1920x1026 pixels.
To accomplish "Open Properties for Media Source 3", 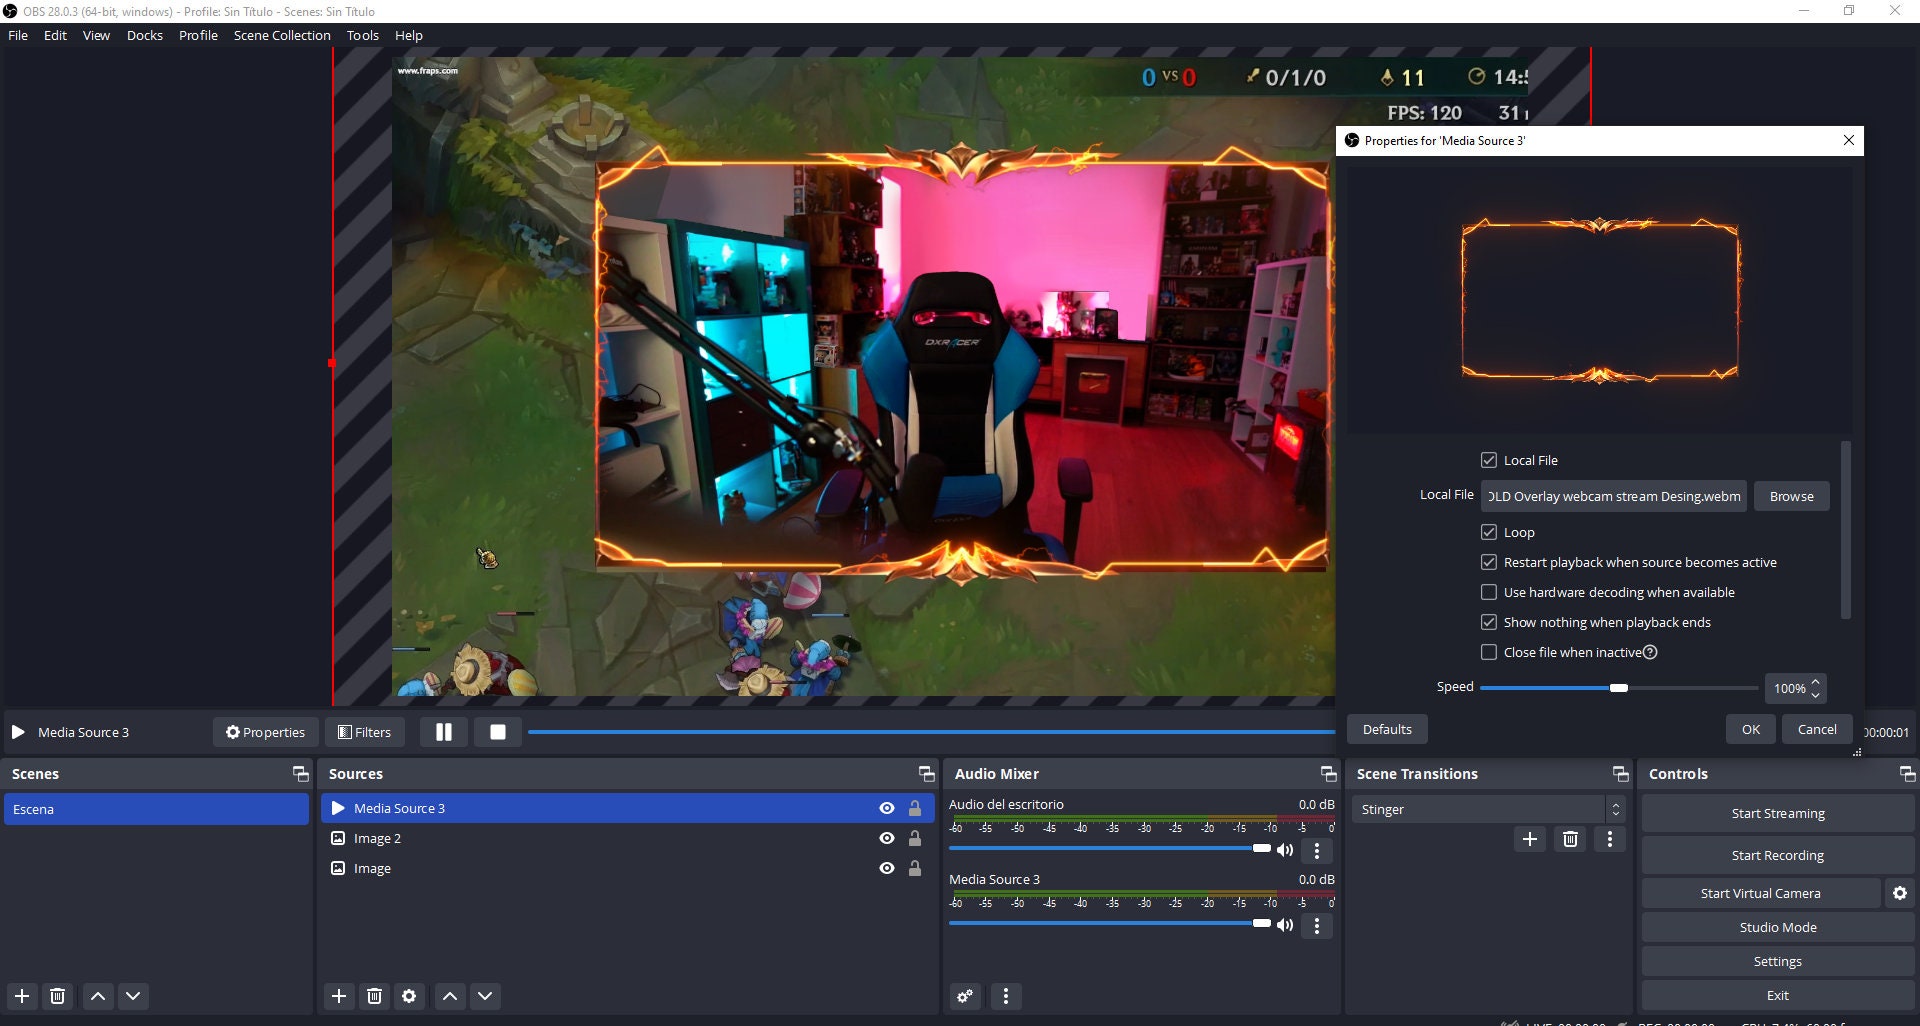I will click(265, 731).
